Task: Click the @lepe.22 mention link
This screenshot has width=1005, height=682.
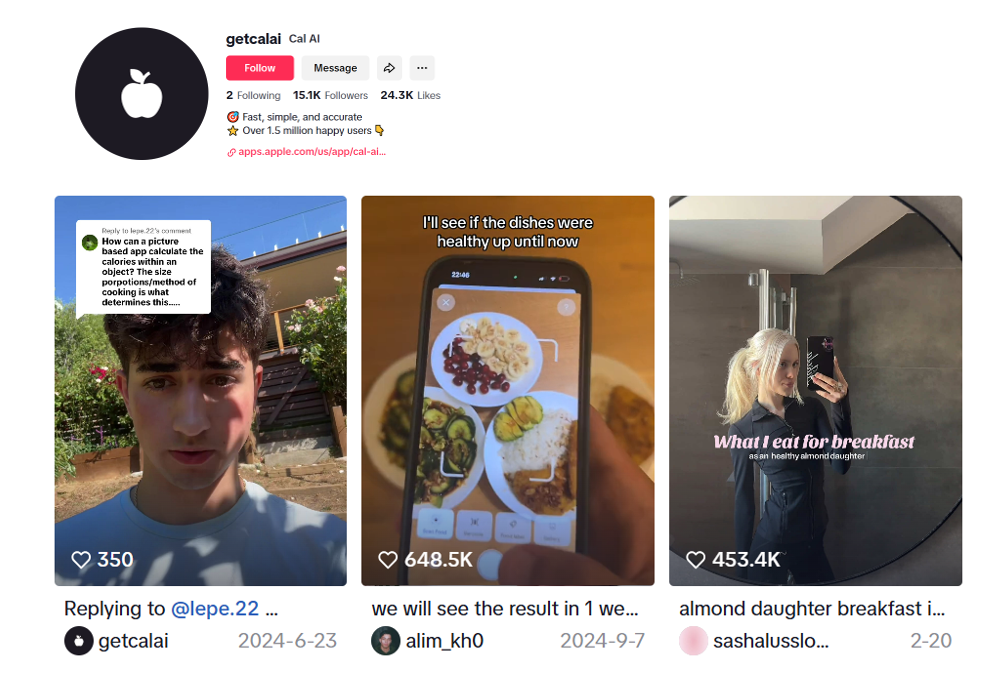Action: tap(215, 608)
